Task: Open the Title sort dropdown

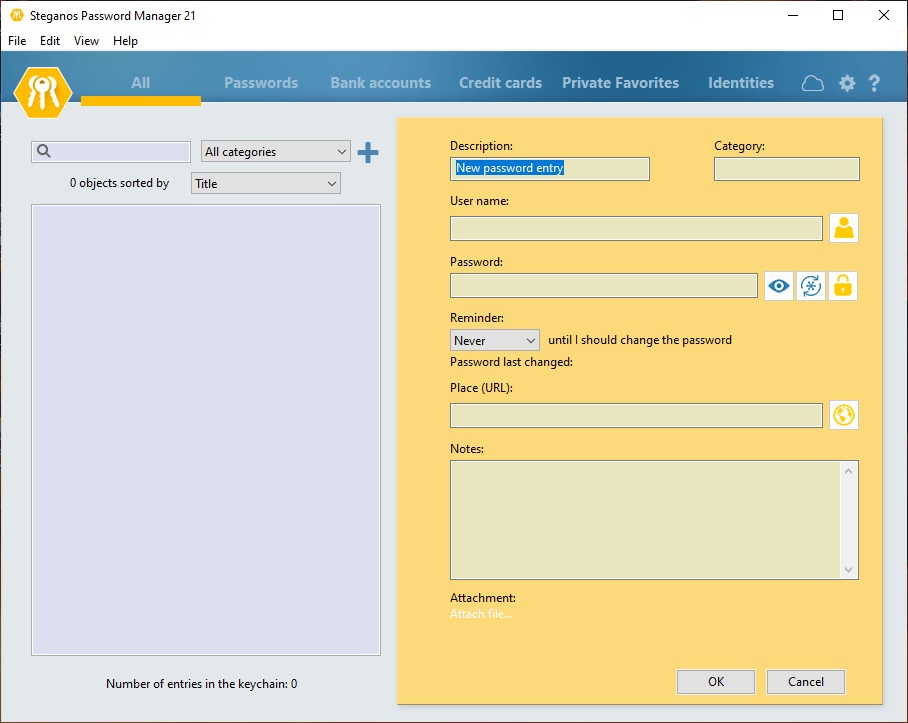Action: click(x=265, y=183)
